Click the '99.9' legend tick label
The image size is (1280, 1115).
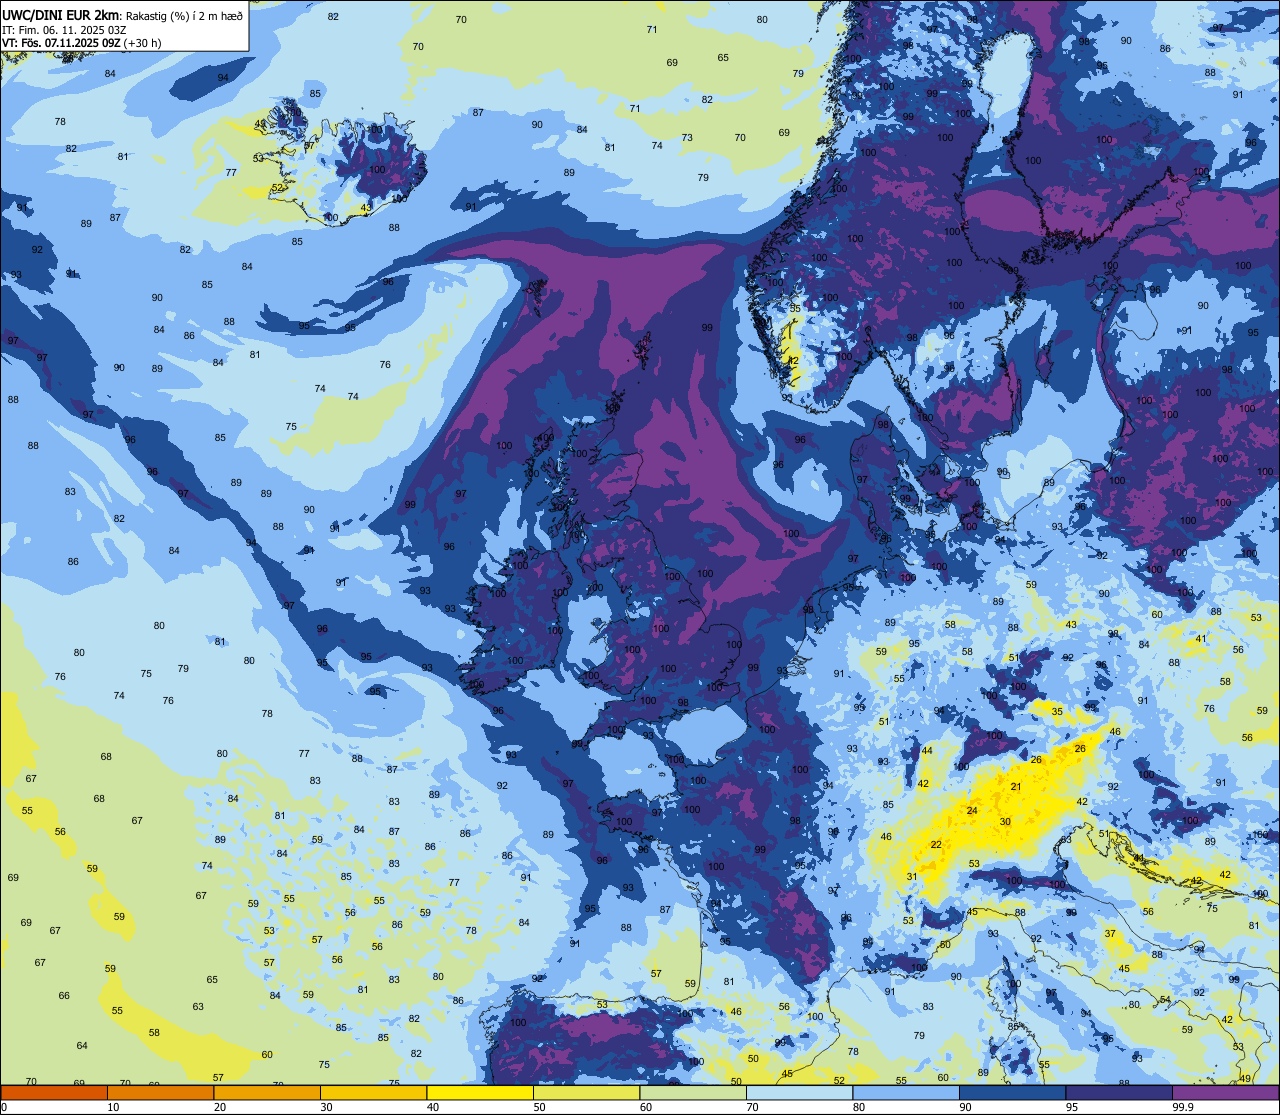[1184, 1107]
